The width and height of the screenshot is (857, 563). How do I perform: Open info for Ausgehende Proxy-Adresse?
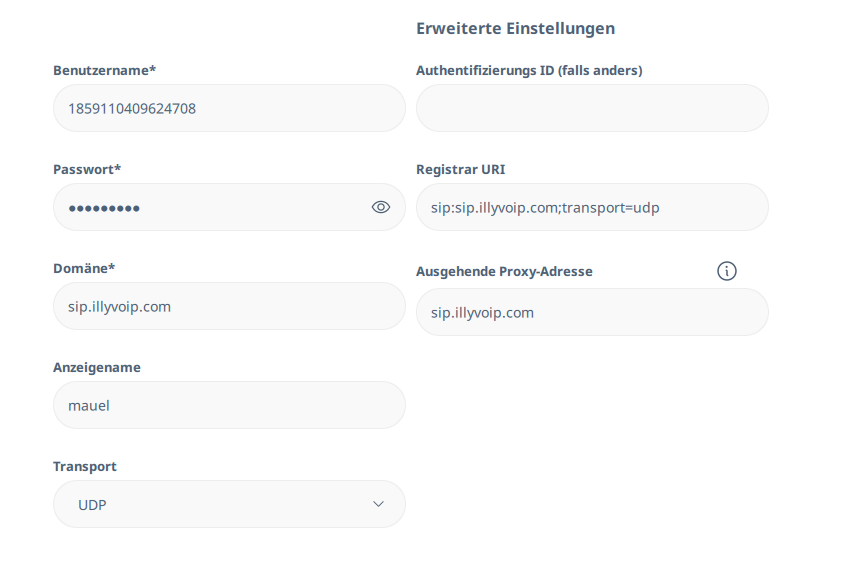pyautogui.click(x=726, y=271)
